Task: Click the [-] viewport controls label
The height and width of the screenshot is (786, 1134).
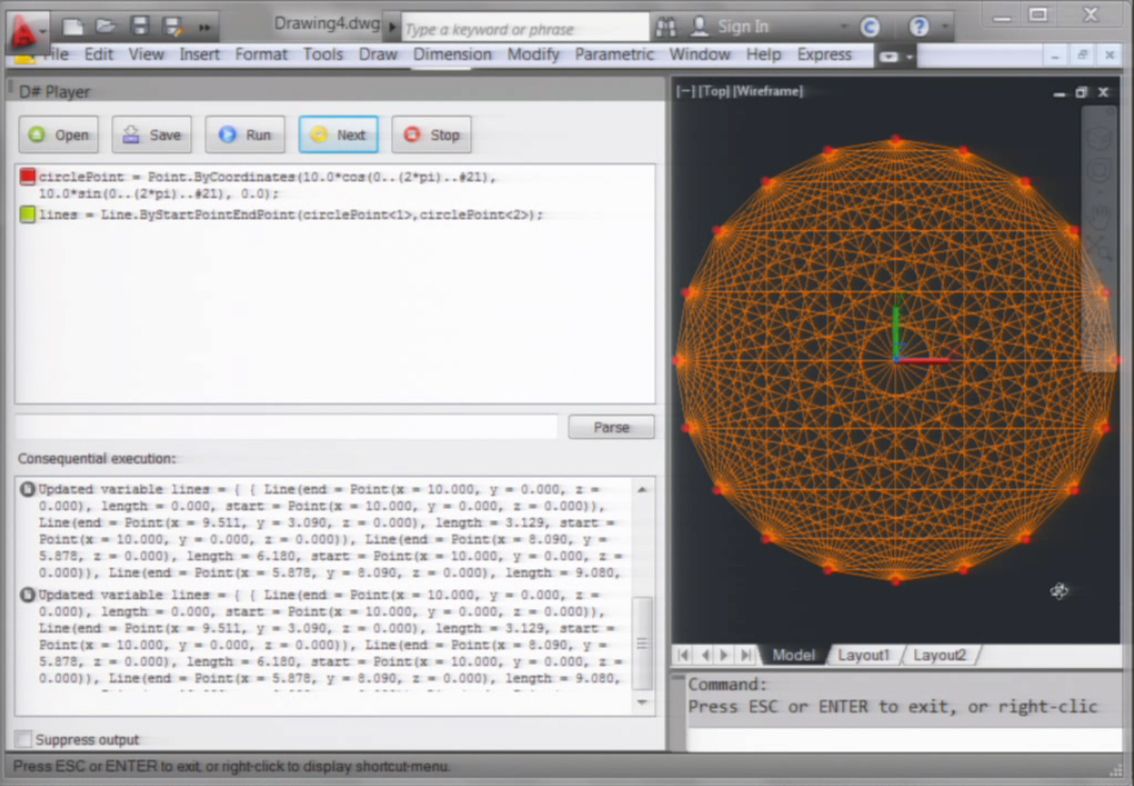Action: coord(685,91)
